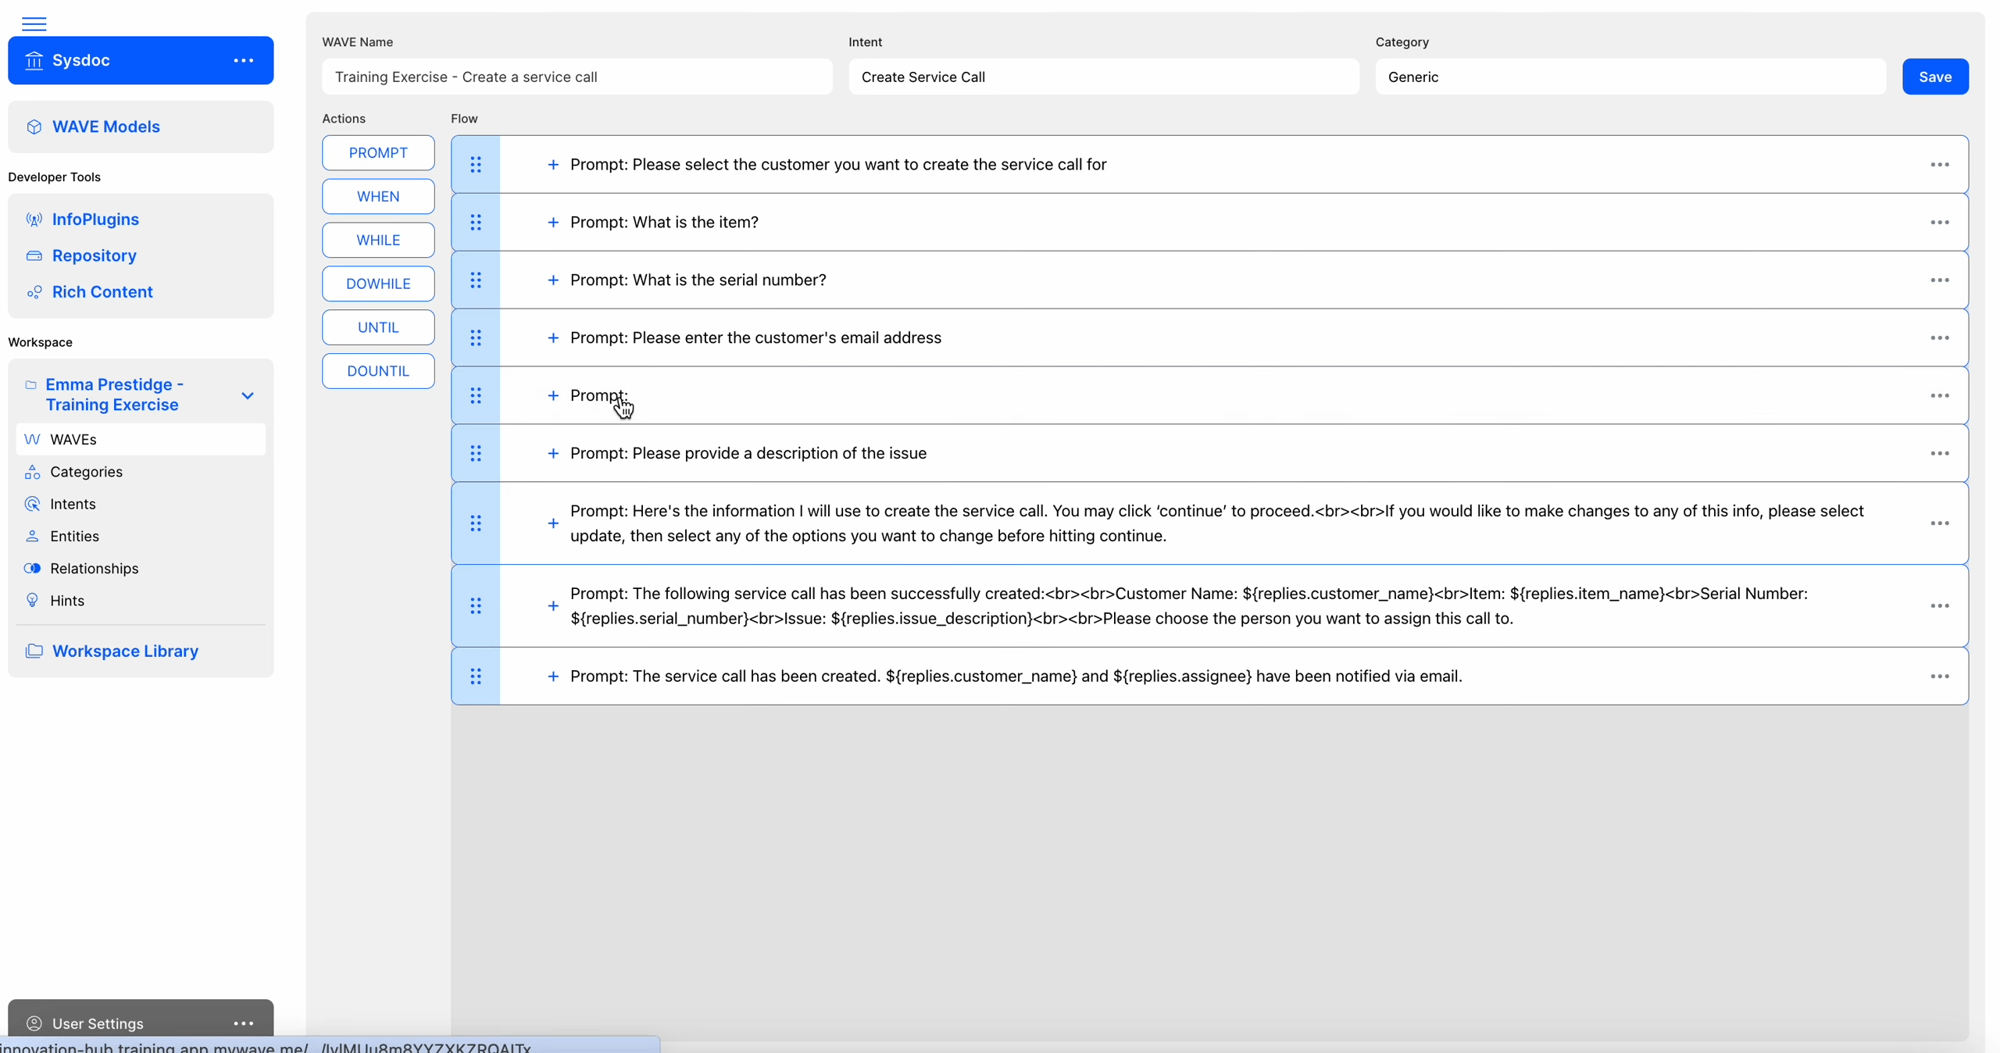Select Intents in workspace menu
Image resolution: width=2000 pixels, height=1053 pixels.
tap(140, 504)
